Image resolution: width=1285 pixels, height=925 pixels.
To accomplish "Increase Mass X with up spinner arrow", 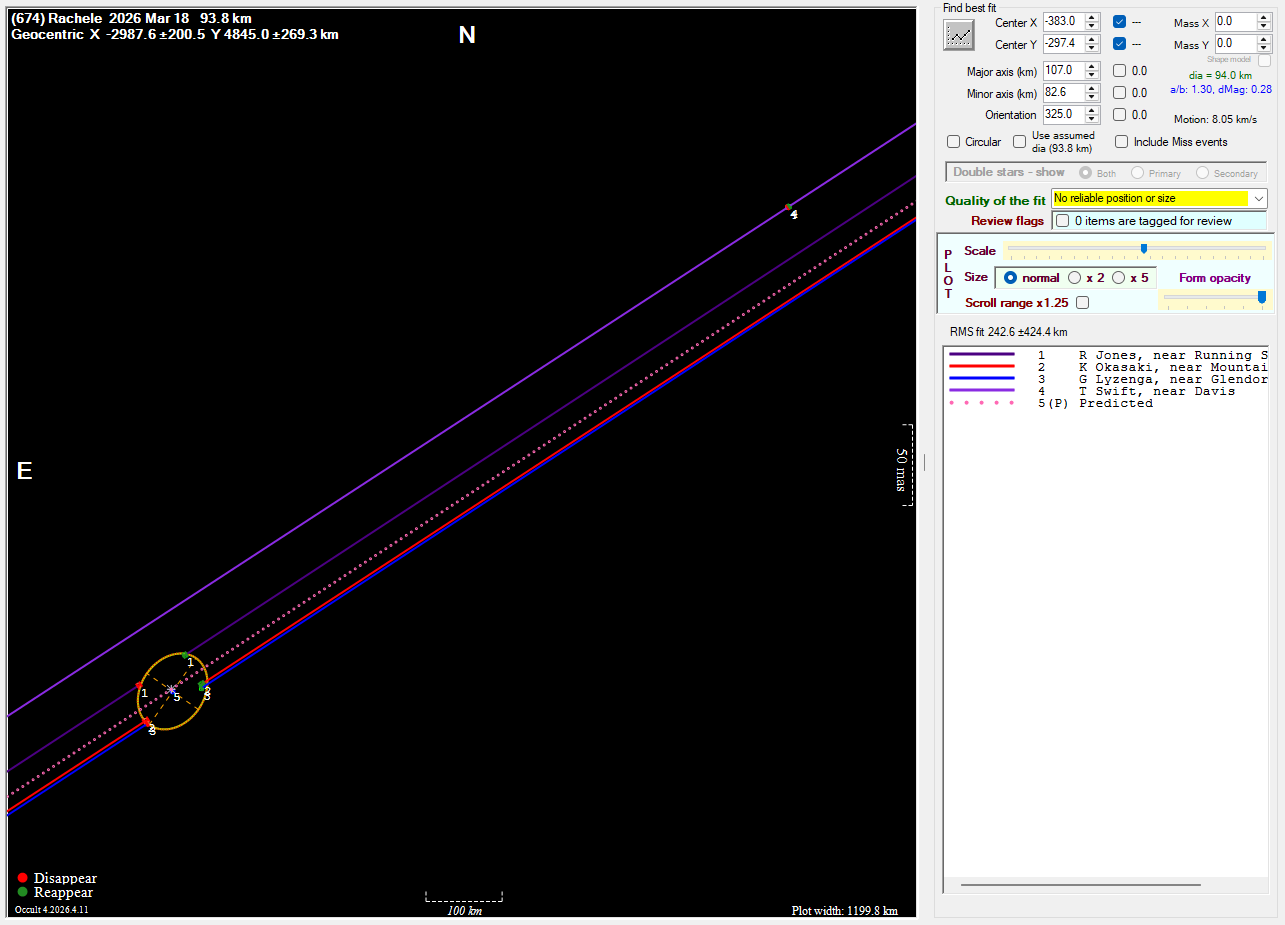I will coord(1264,17).
